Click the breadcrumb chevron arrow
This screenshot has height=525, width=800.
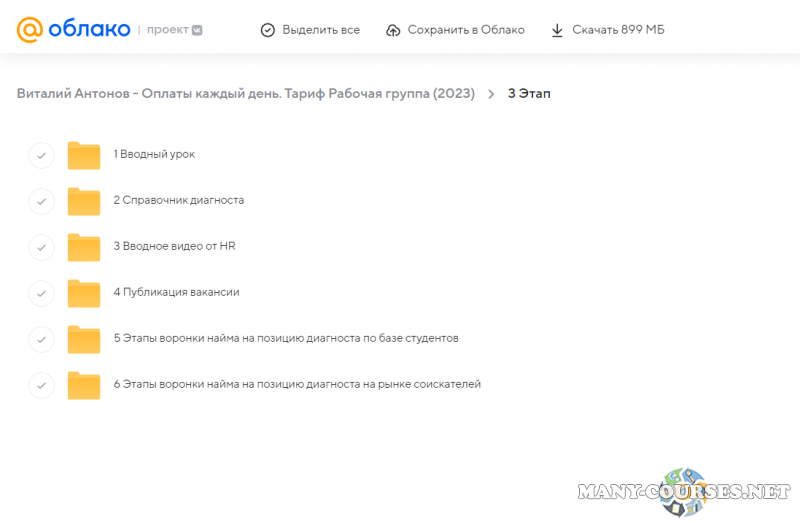coord(491,94)
